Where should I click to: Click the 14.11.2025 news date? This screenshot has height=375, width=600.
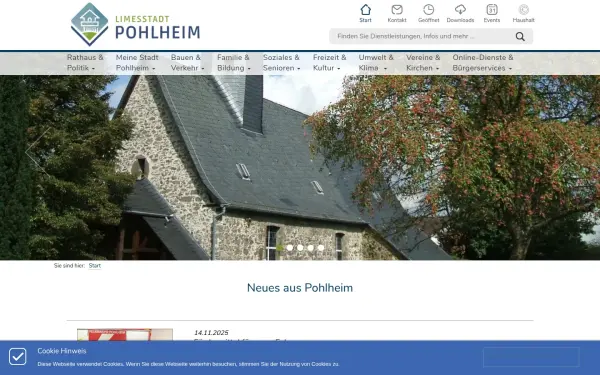coord(211,333)
